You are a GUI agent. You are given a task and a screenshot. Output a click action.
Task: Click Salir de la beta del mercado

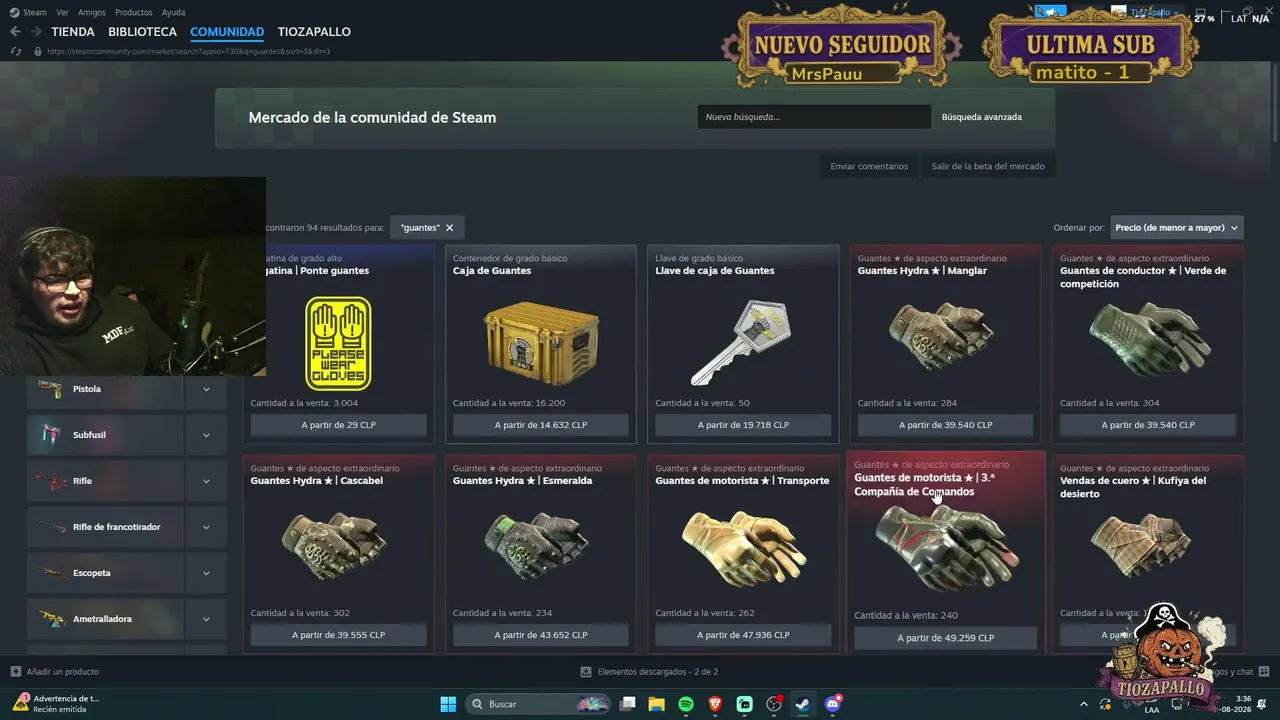click(x=988, y=166)
